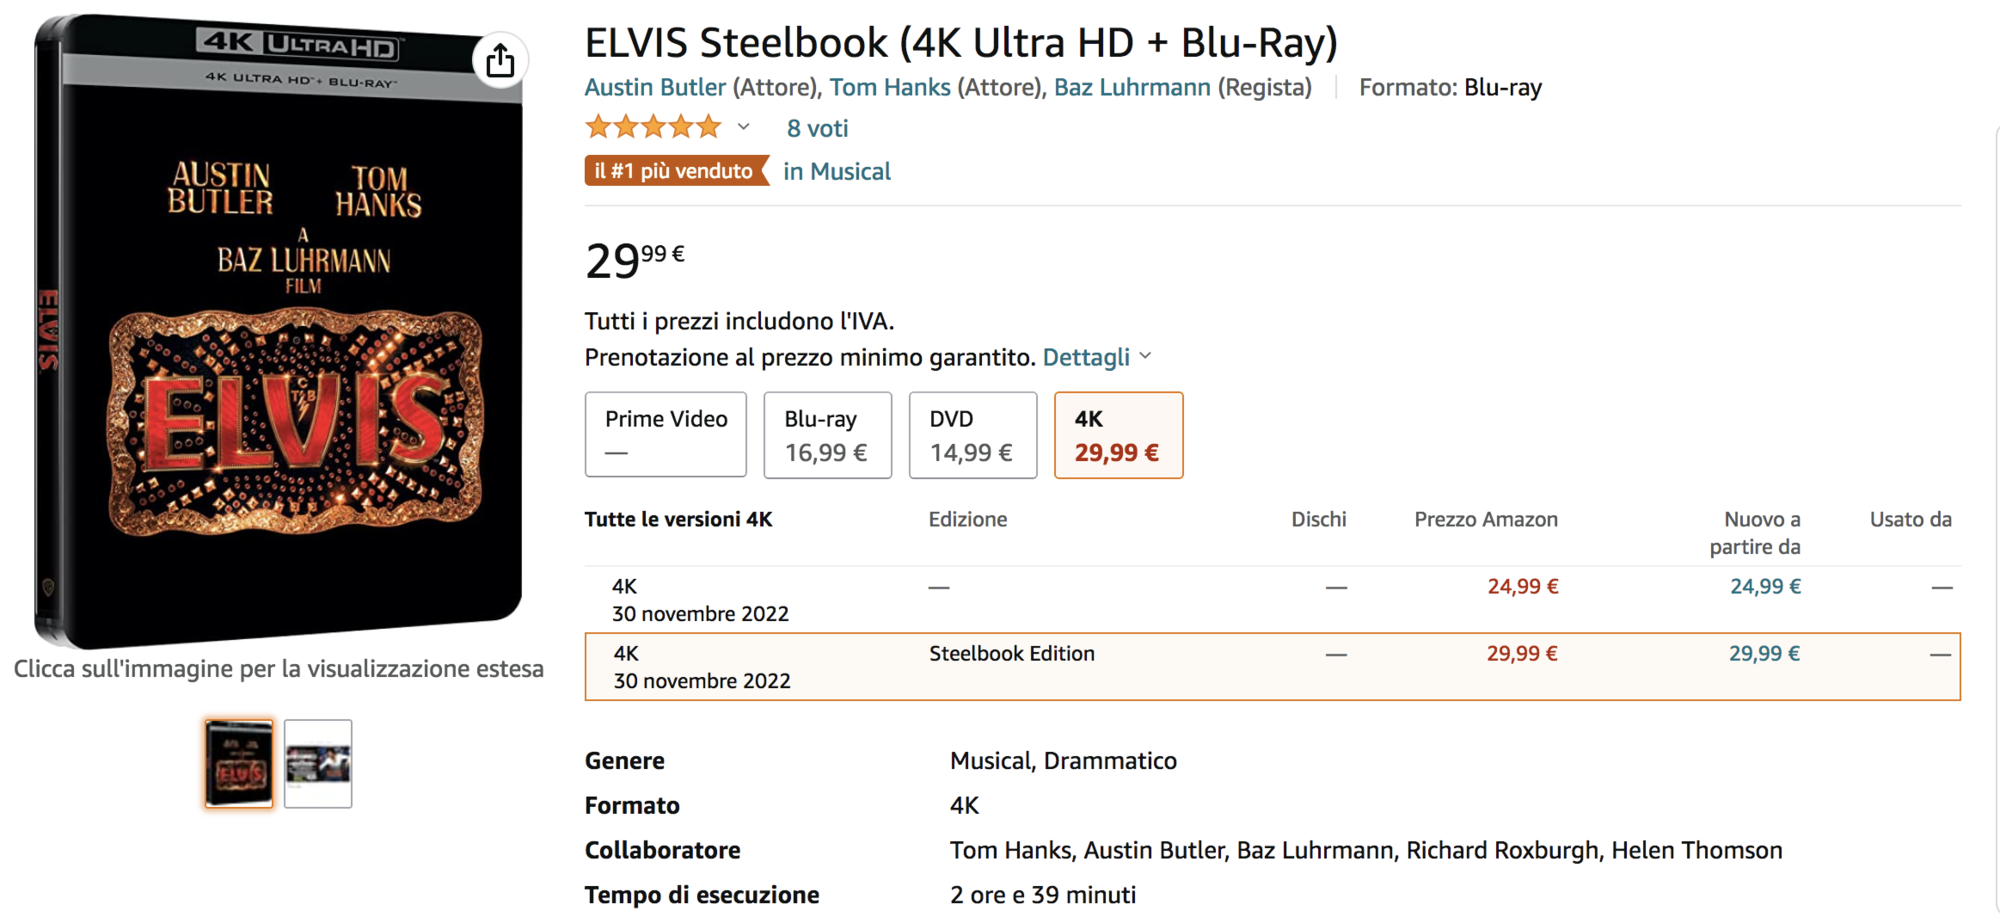Image resolution: width=2000 pixels, height=917 pixels.
Task: Click the #1 più venduto badge
Action: 676,171
